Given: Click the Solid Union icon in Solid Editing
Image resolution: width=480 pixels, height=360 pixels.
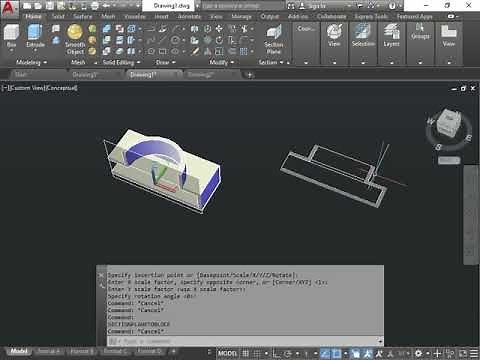Looking at the screenshot, I should [x=106, y=29].
